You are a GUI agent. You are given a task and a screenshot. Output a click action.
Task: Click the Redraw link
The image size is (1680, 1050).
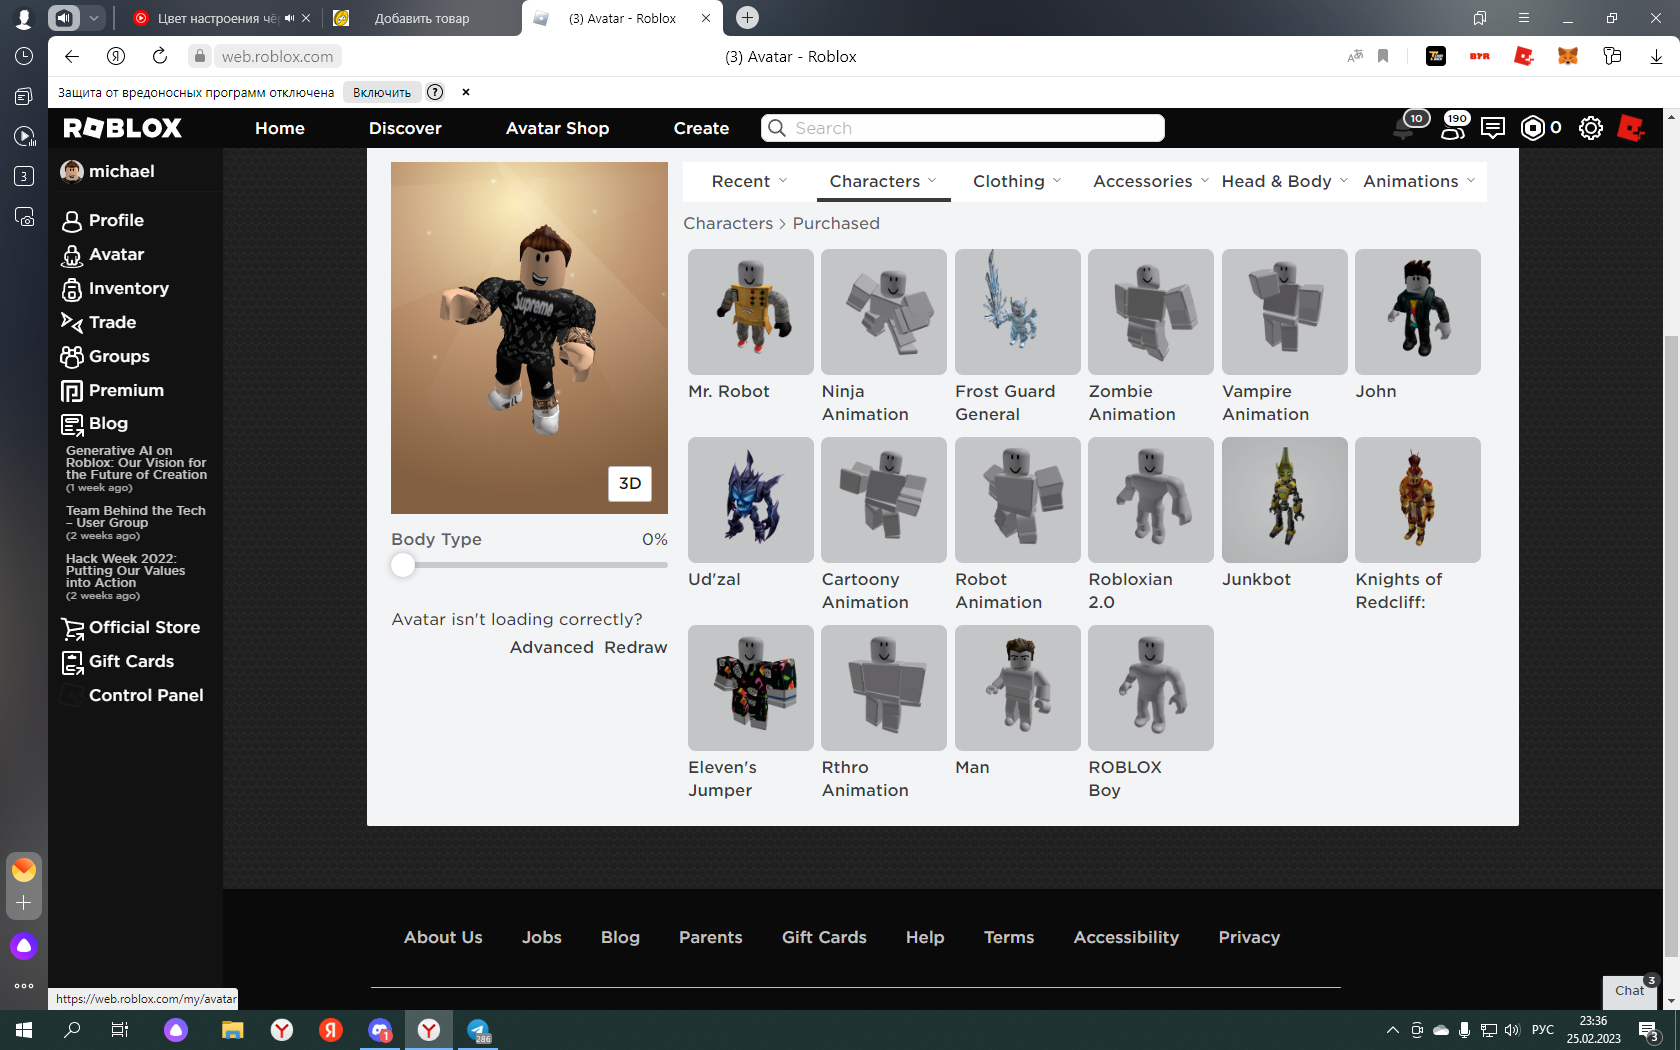coord(635,647)
